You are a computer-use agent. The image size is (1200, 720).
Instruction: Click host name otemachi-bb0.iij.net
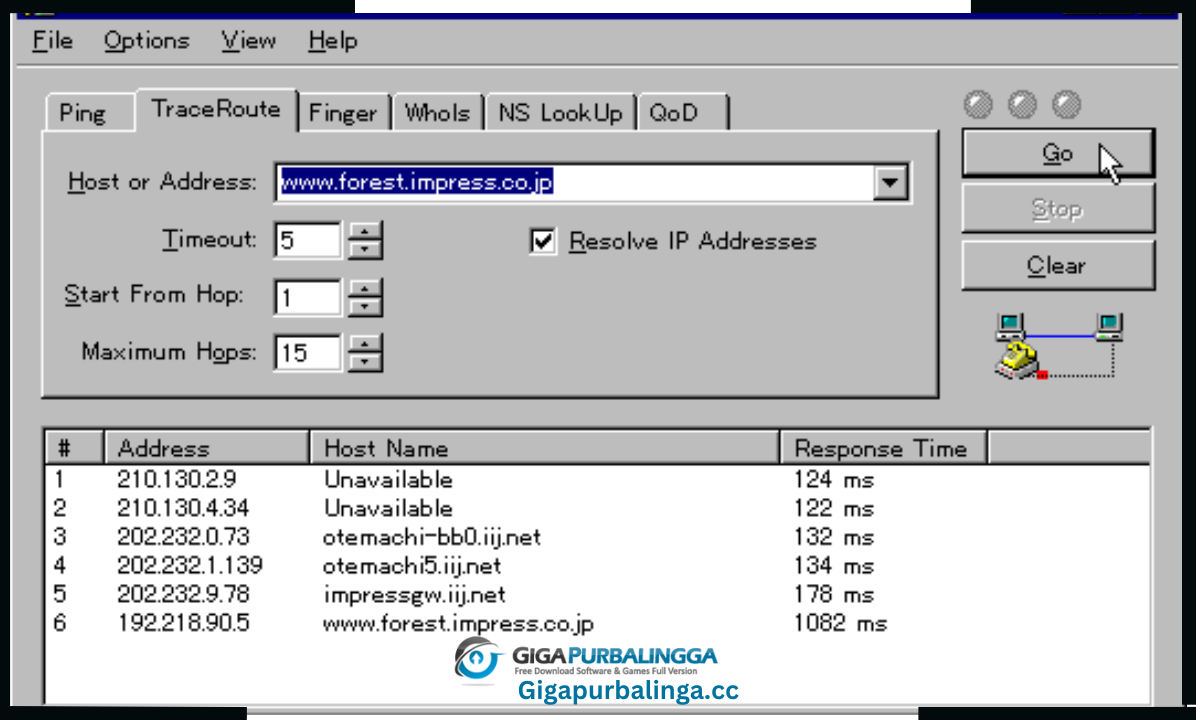click(x=432, y=537)
